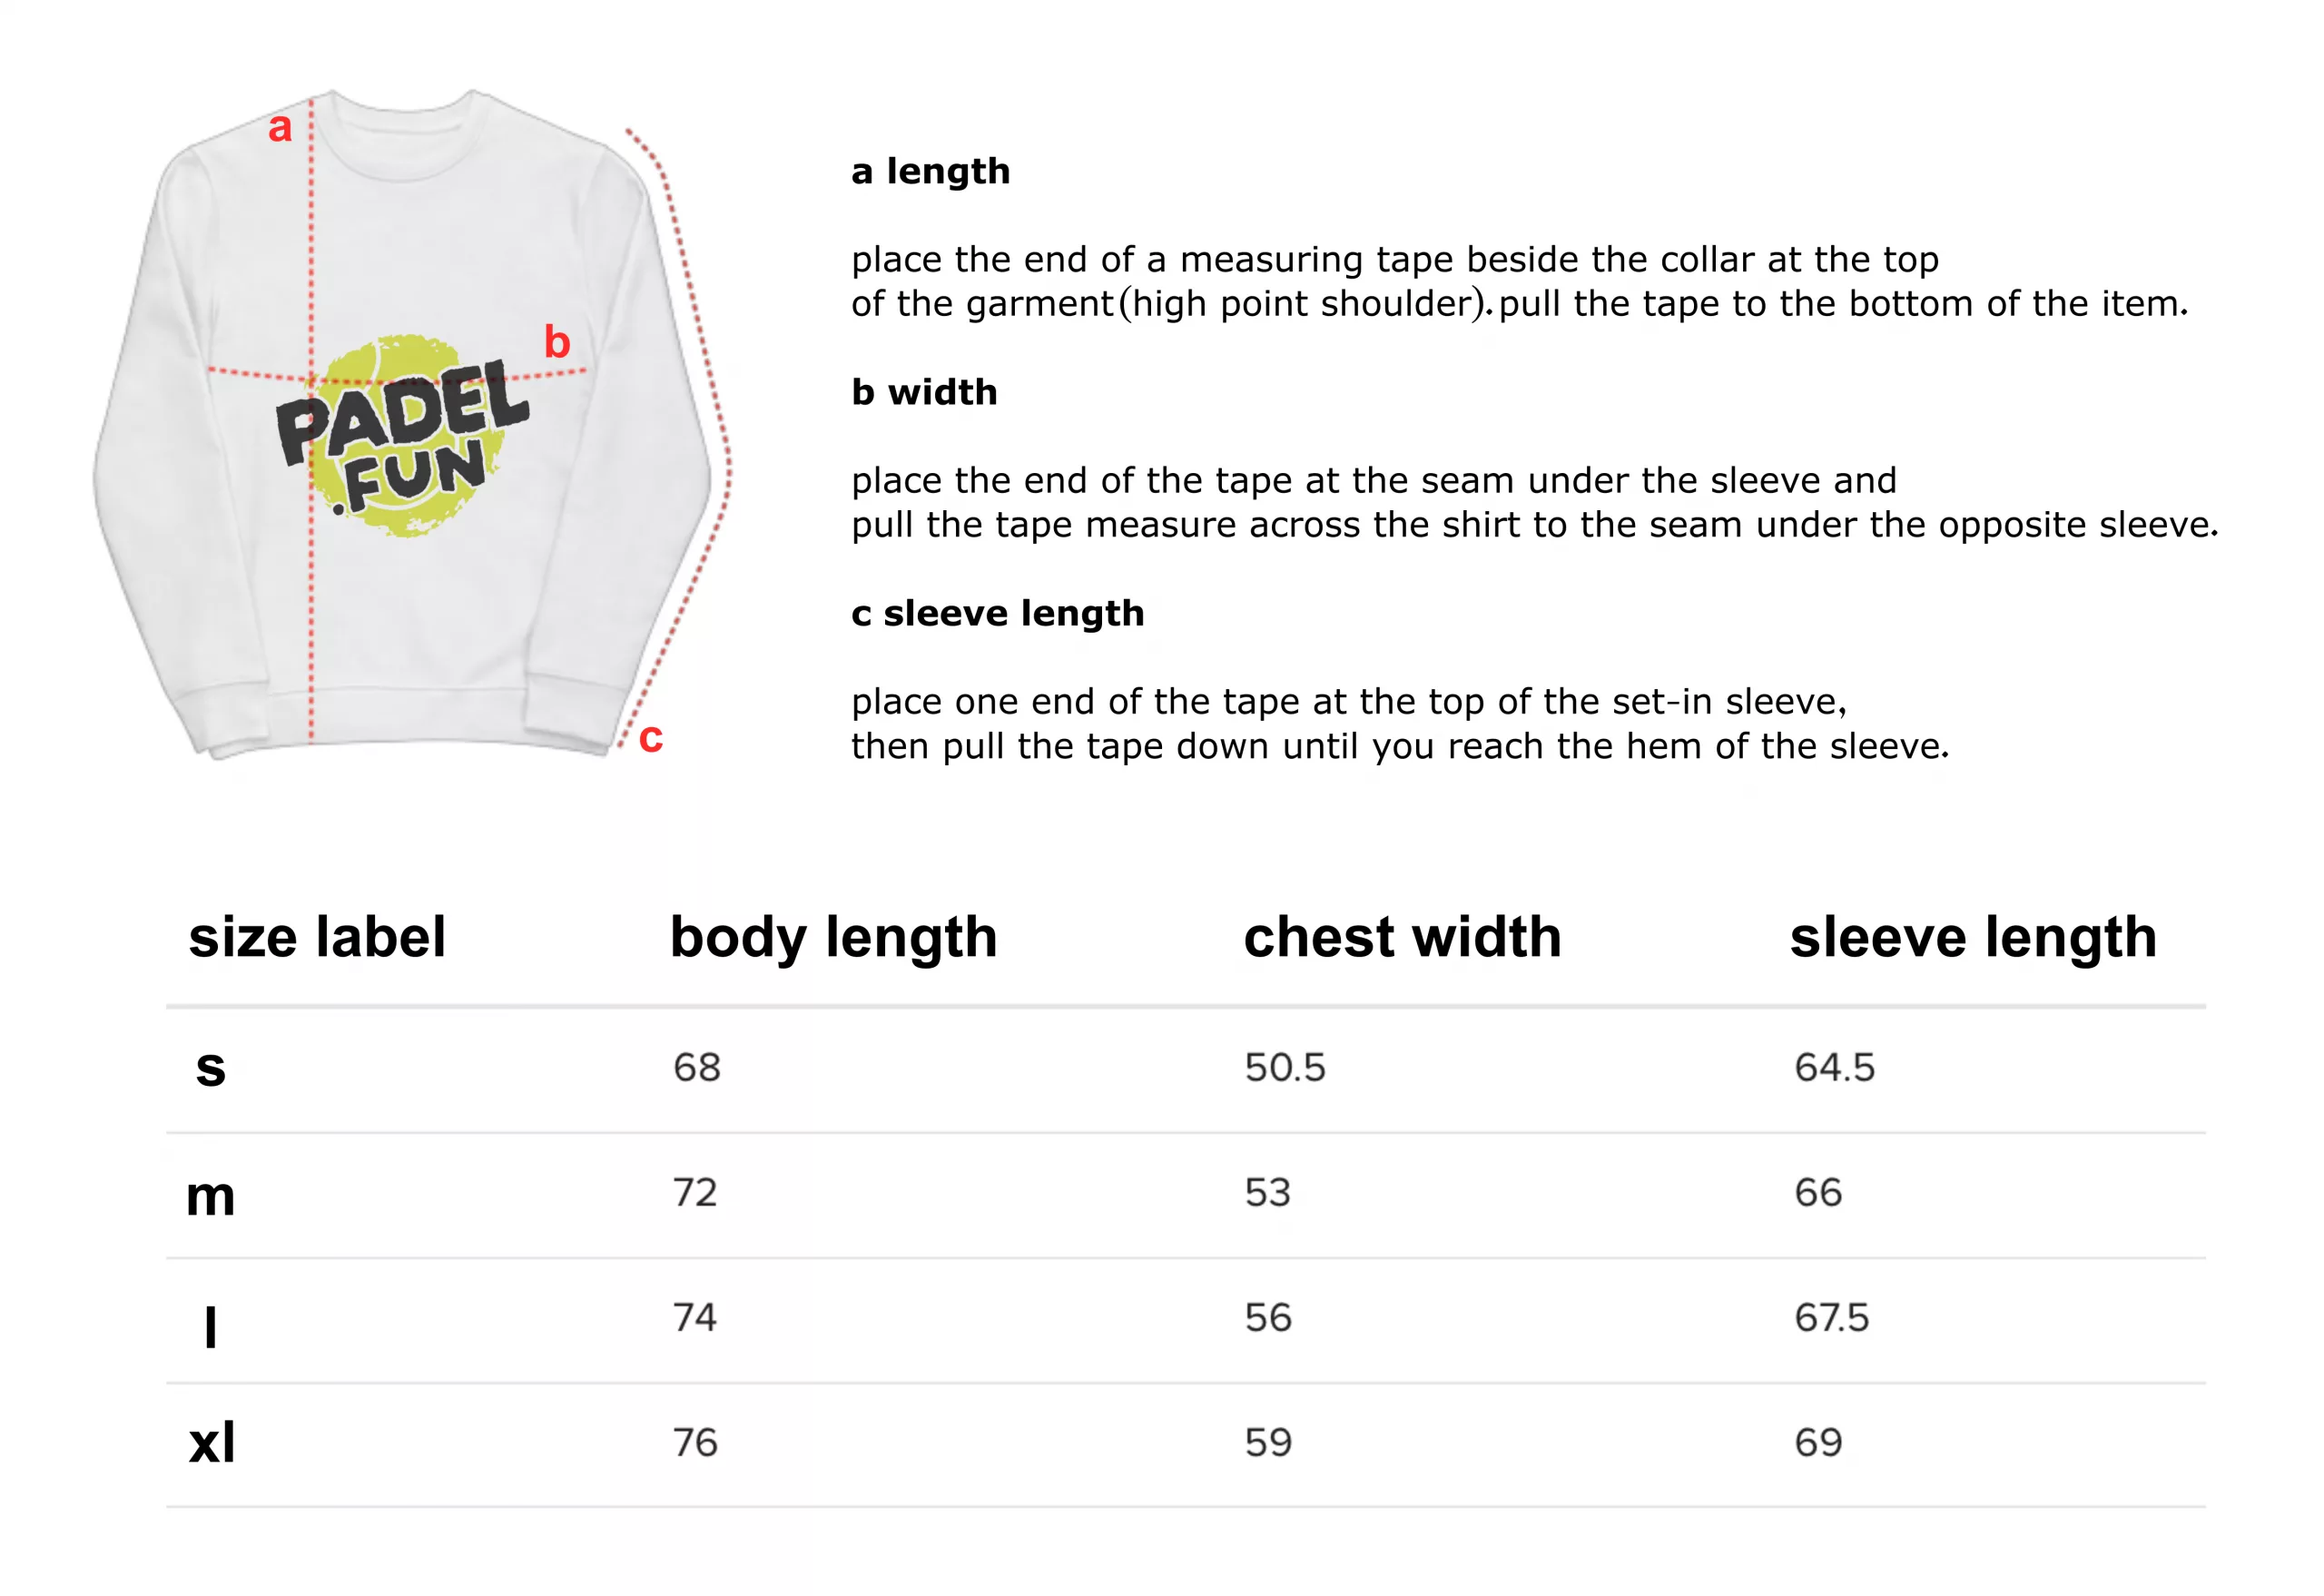Image resolution: width=2324 pixels, height=1596 pixels.
Task: Select the 'chest width' column header
Action: coord(1402,938)
